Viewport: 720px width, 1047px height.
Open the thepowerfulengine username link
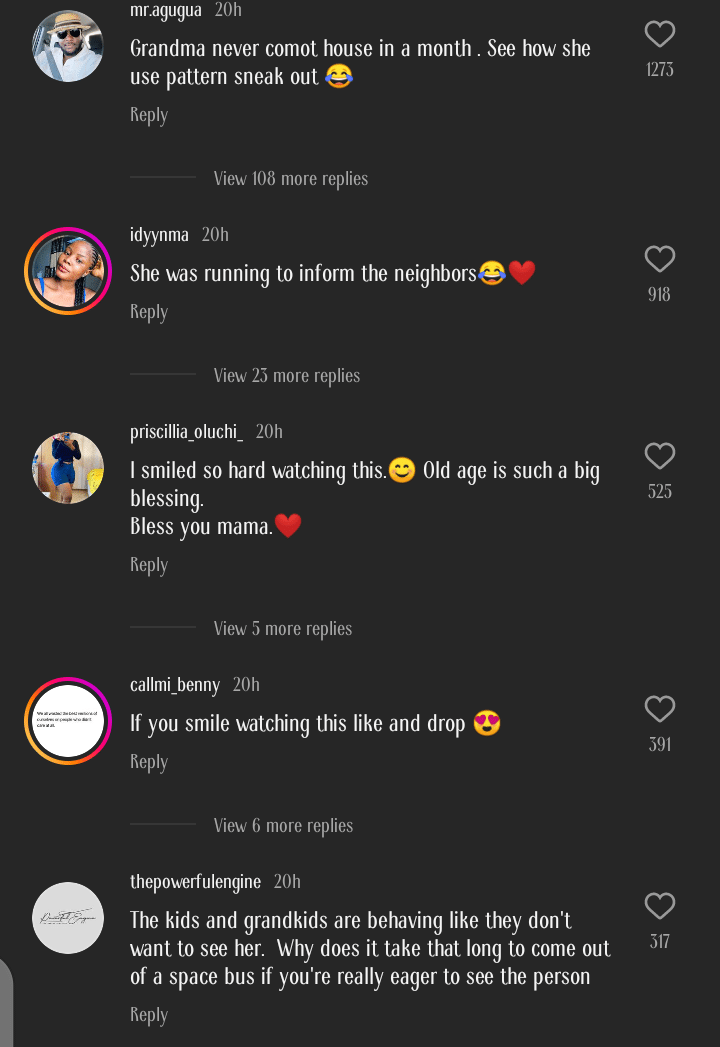tap(195, 882)
